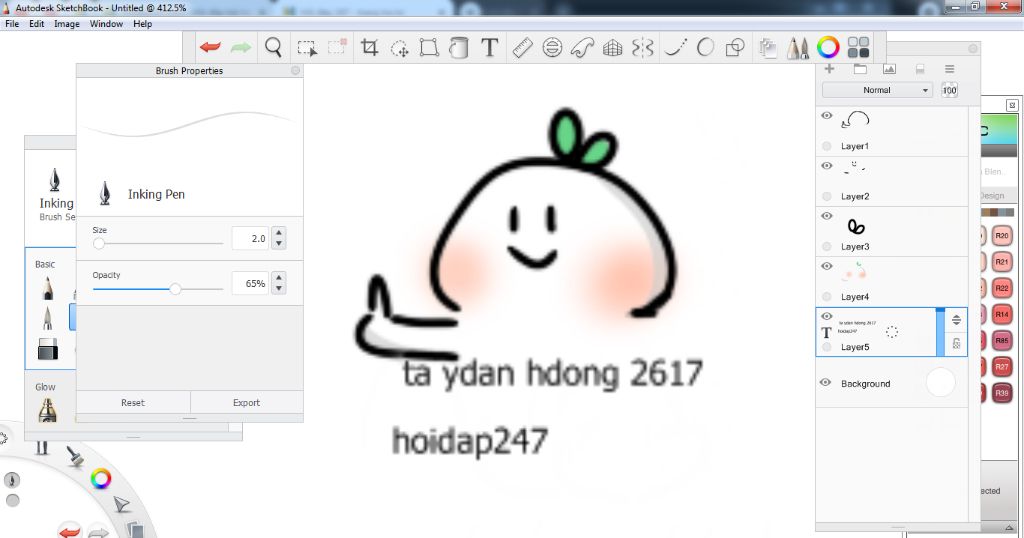Hide Layer4 with its eye icon
Viewport: 1024px width, 538px height.
827,266
